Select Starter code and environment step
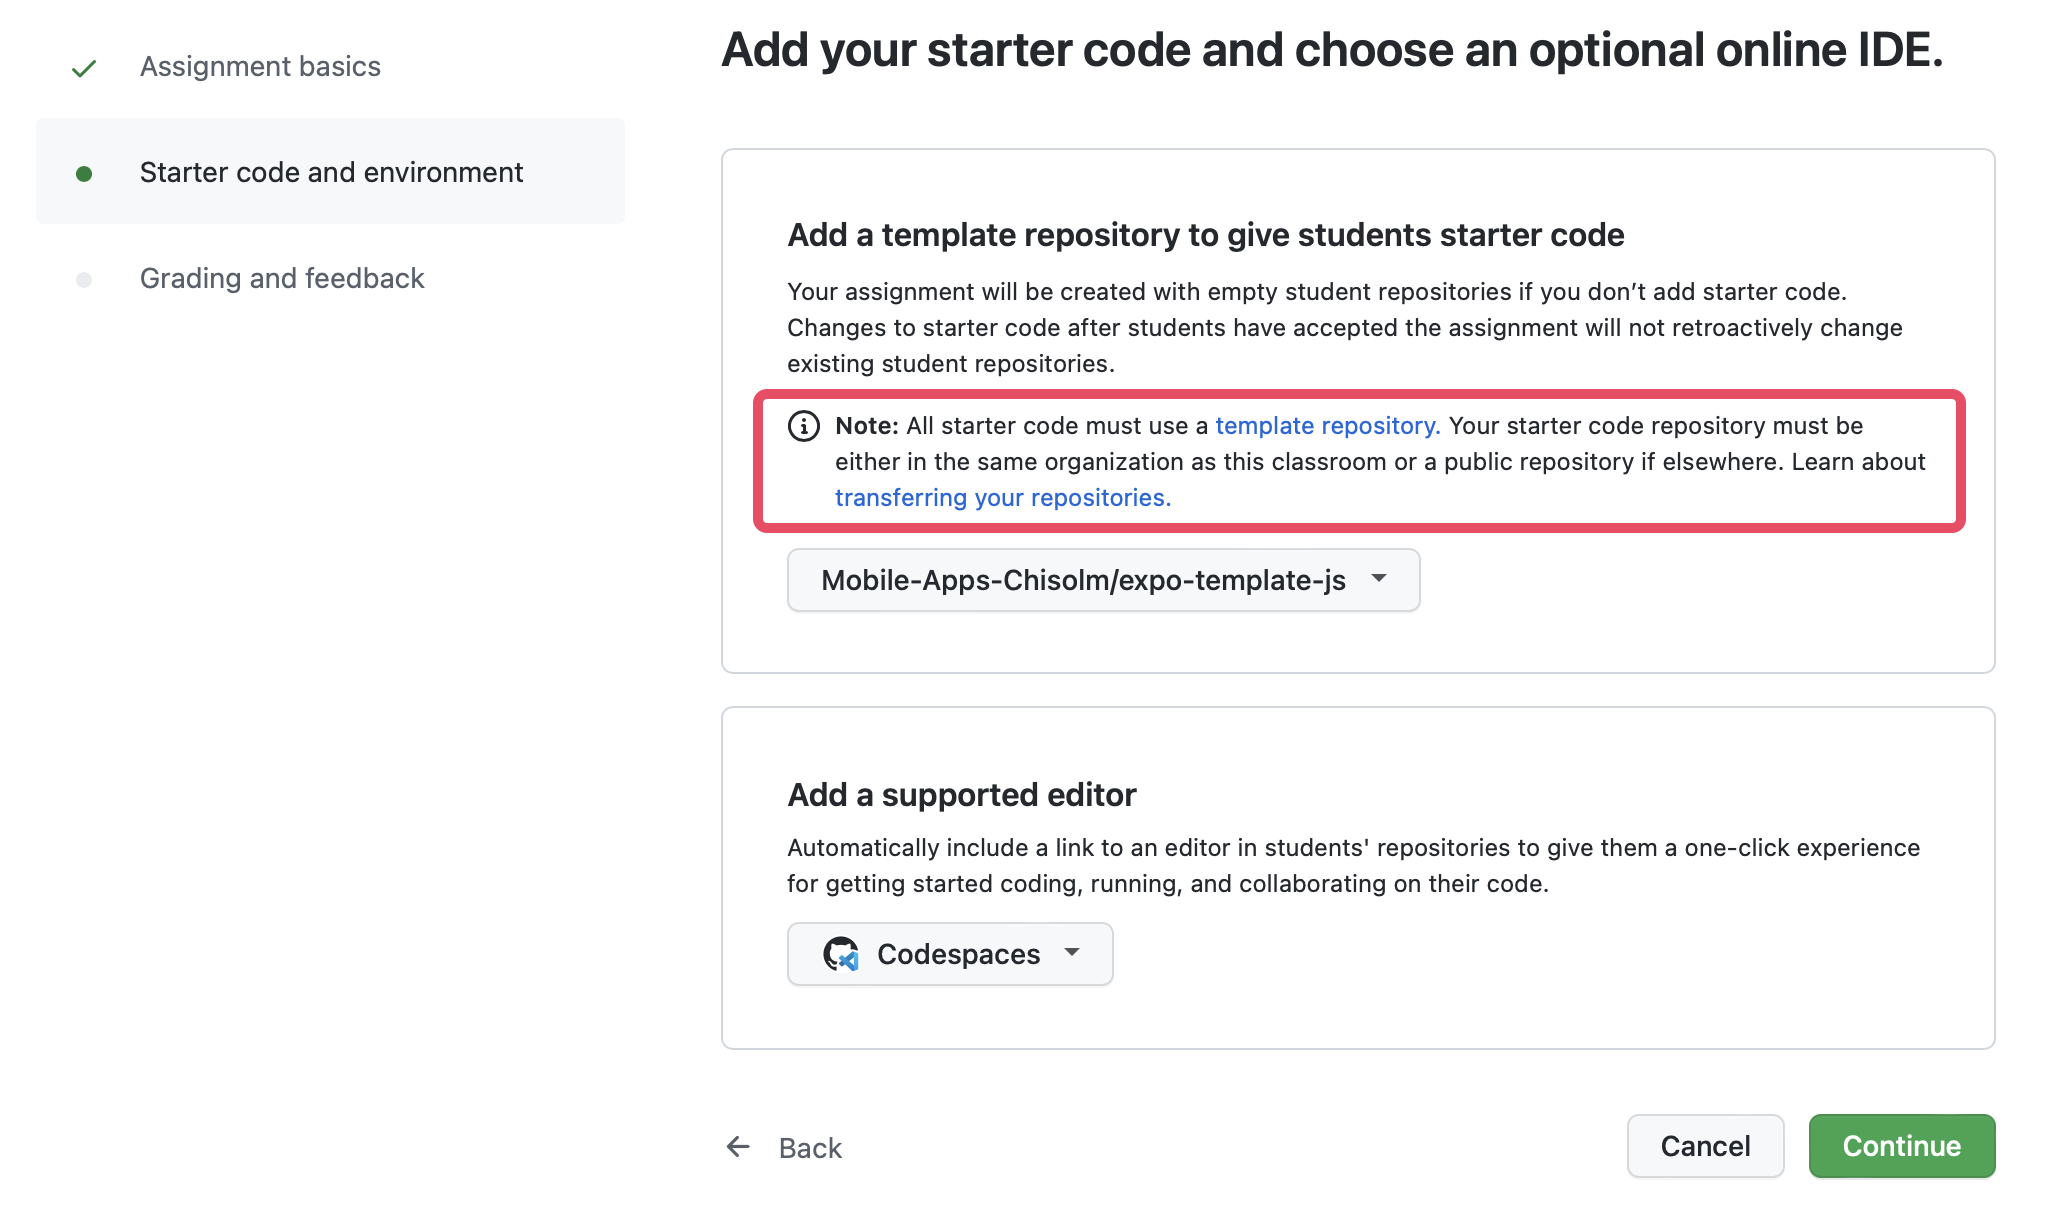 coord(331,173)
